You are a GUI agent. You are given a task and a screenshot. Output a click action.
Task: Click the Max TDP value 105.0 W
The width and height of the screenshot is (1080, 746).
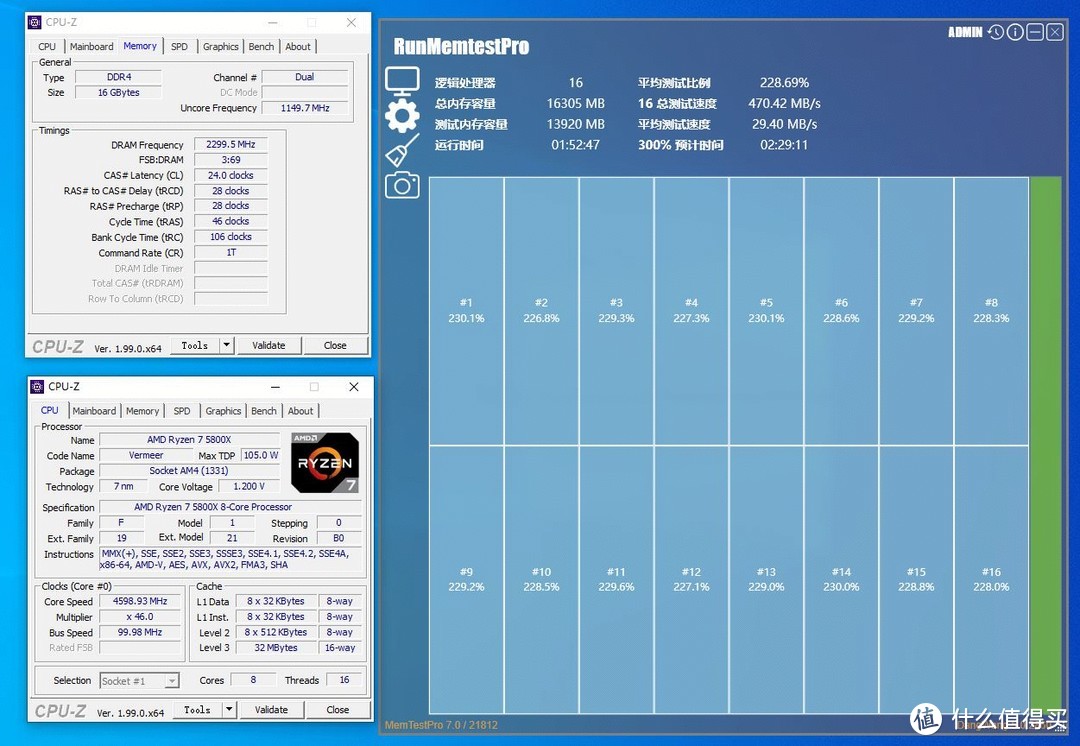tap(261, 455)
